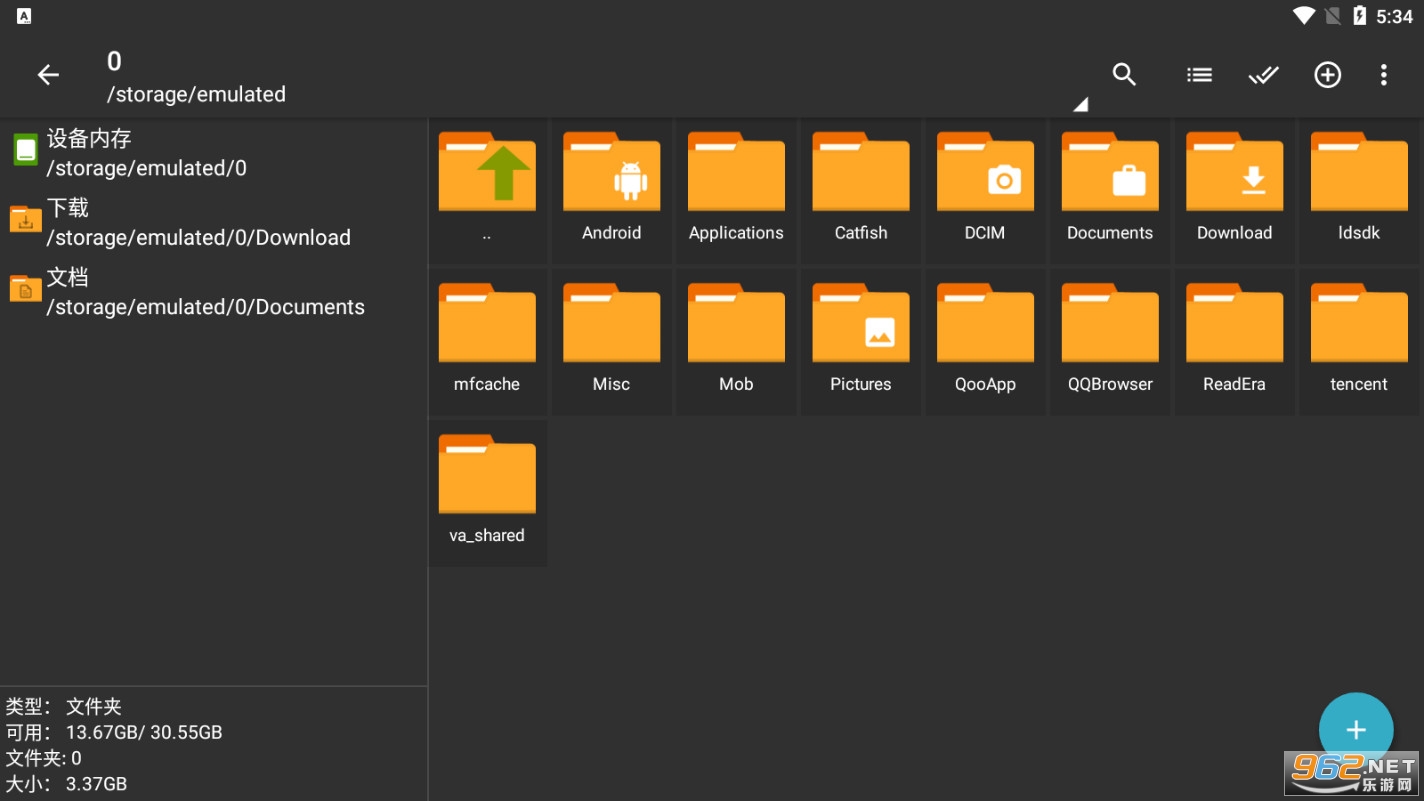Image resolution: width=1424 pixels, height=801 pixels.
Task: Open the ReadEra folder
Action: [x=1234, y=341]
